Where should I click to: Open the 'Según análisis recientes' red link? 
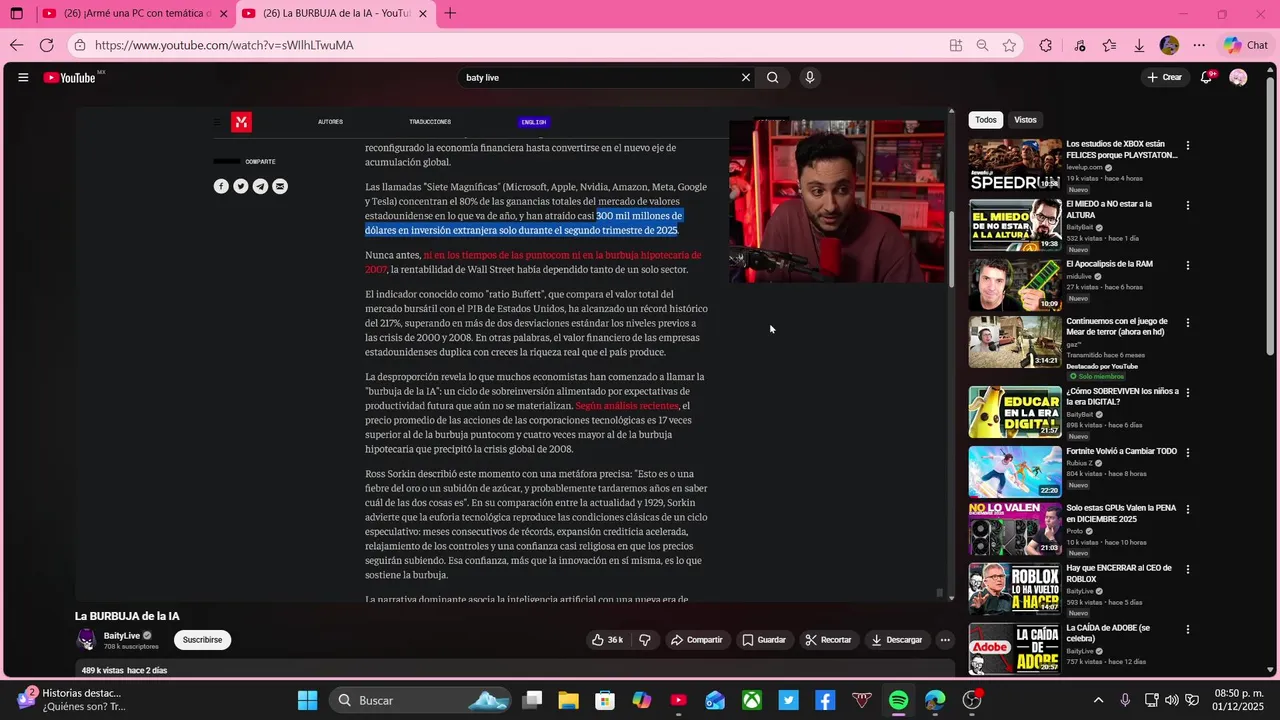[627, 406]
